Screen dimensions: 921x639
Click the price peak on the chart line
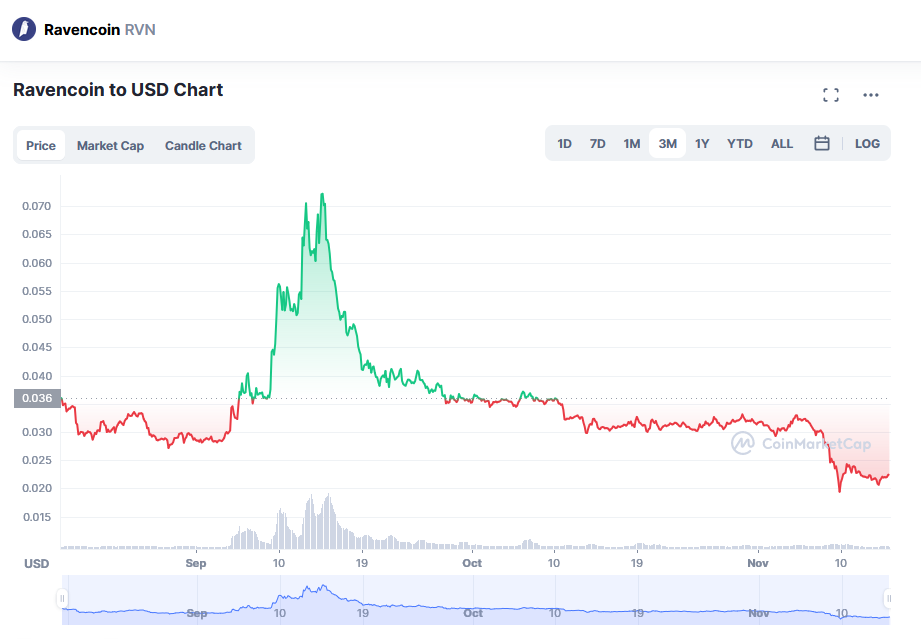322,194
